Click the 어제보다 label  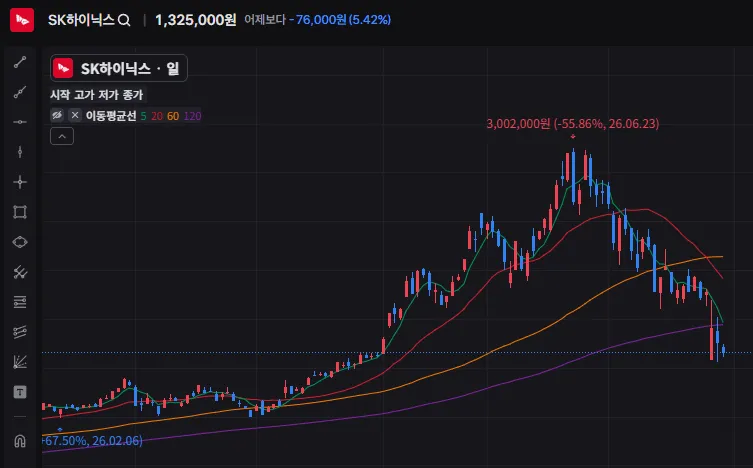[265, 20]
